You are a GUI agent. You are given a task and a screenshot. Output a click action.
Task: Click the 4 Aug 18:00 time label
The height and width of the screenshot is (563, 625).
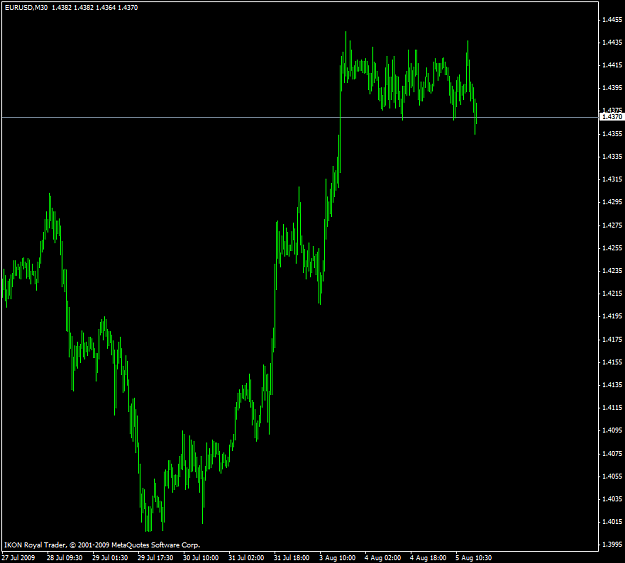pyautogui.click(x=428, y=557)
